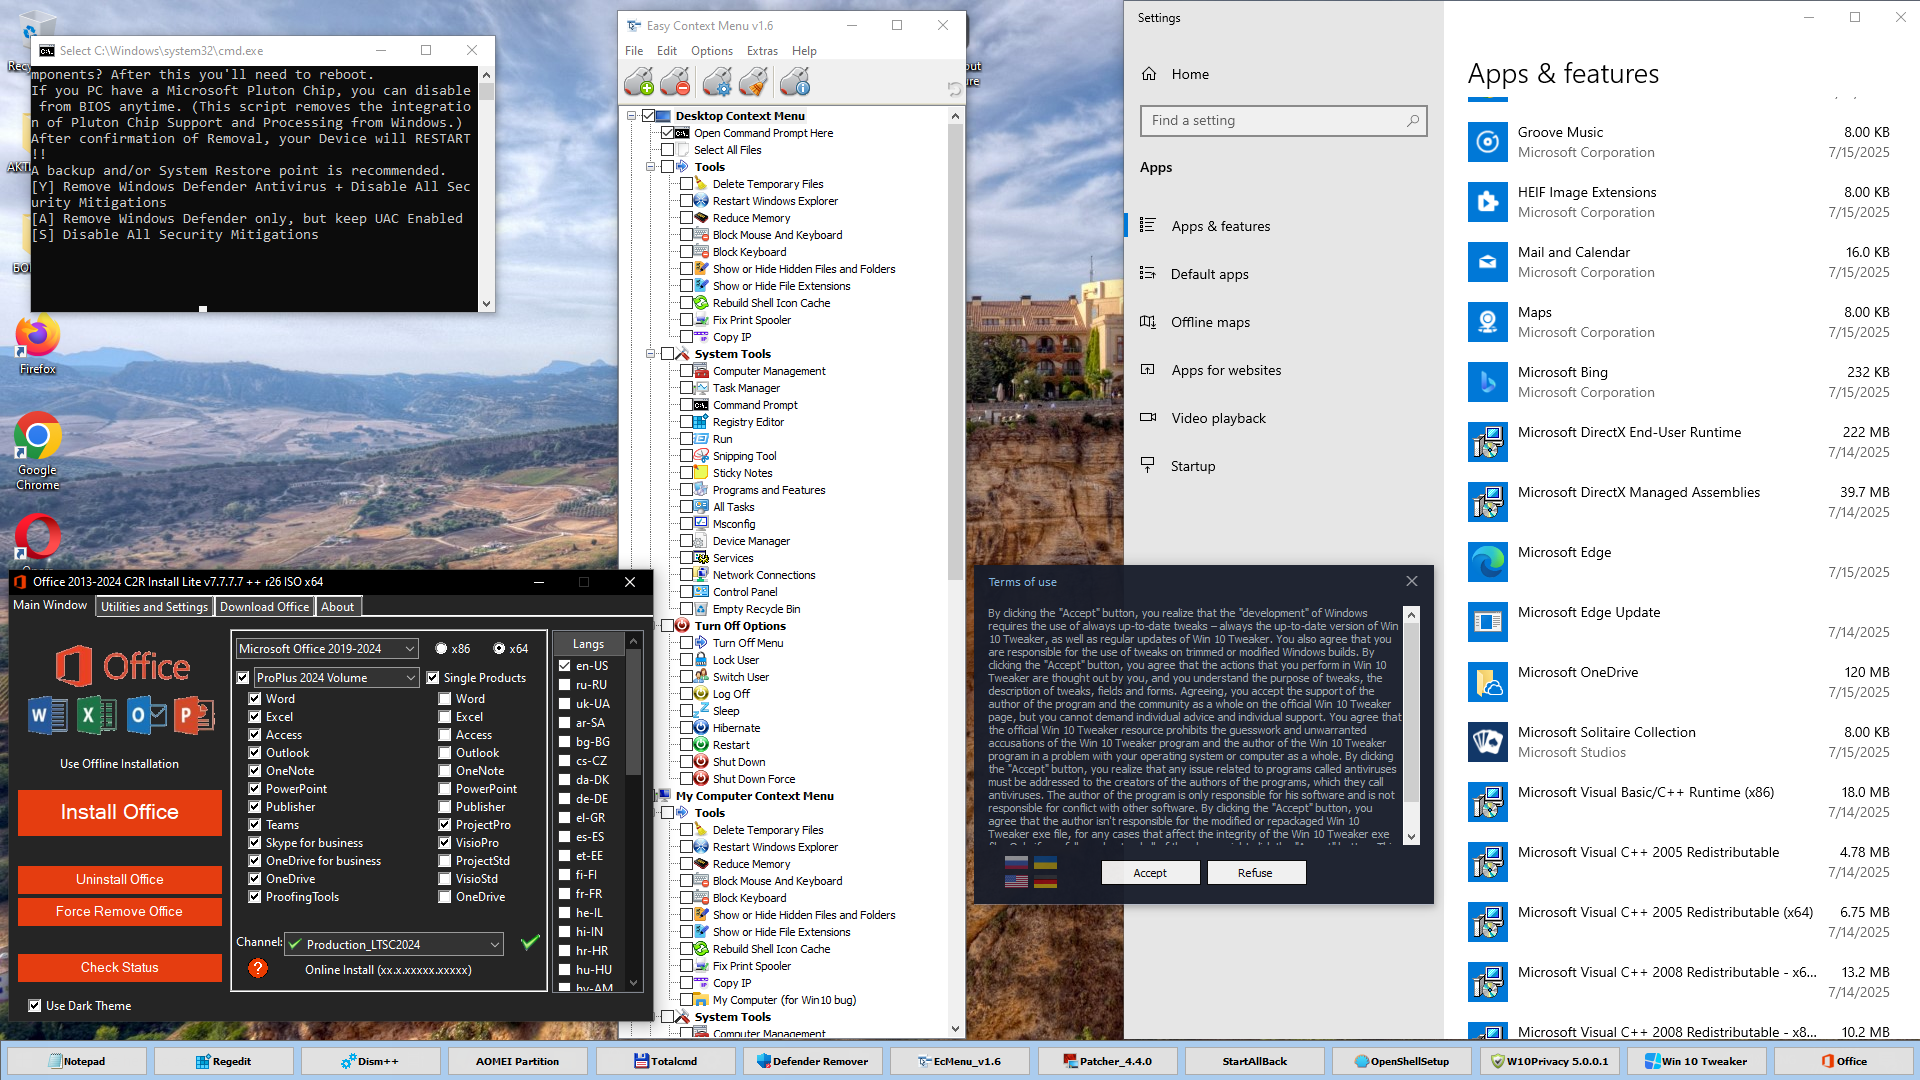Click the Check Status button
The image size is (1920, 1080).
coord(120,968)
